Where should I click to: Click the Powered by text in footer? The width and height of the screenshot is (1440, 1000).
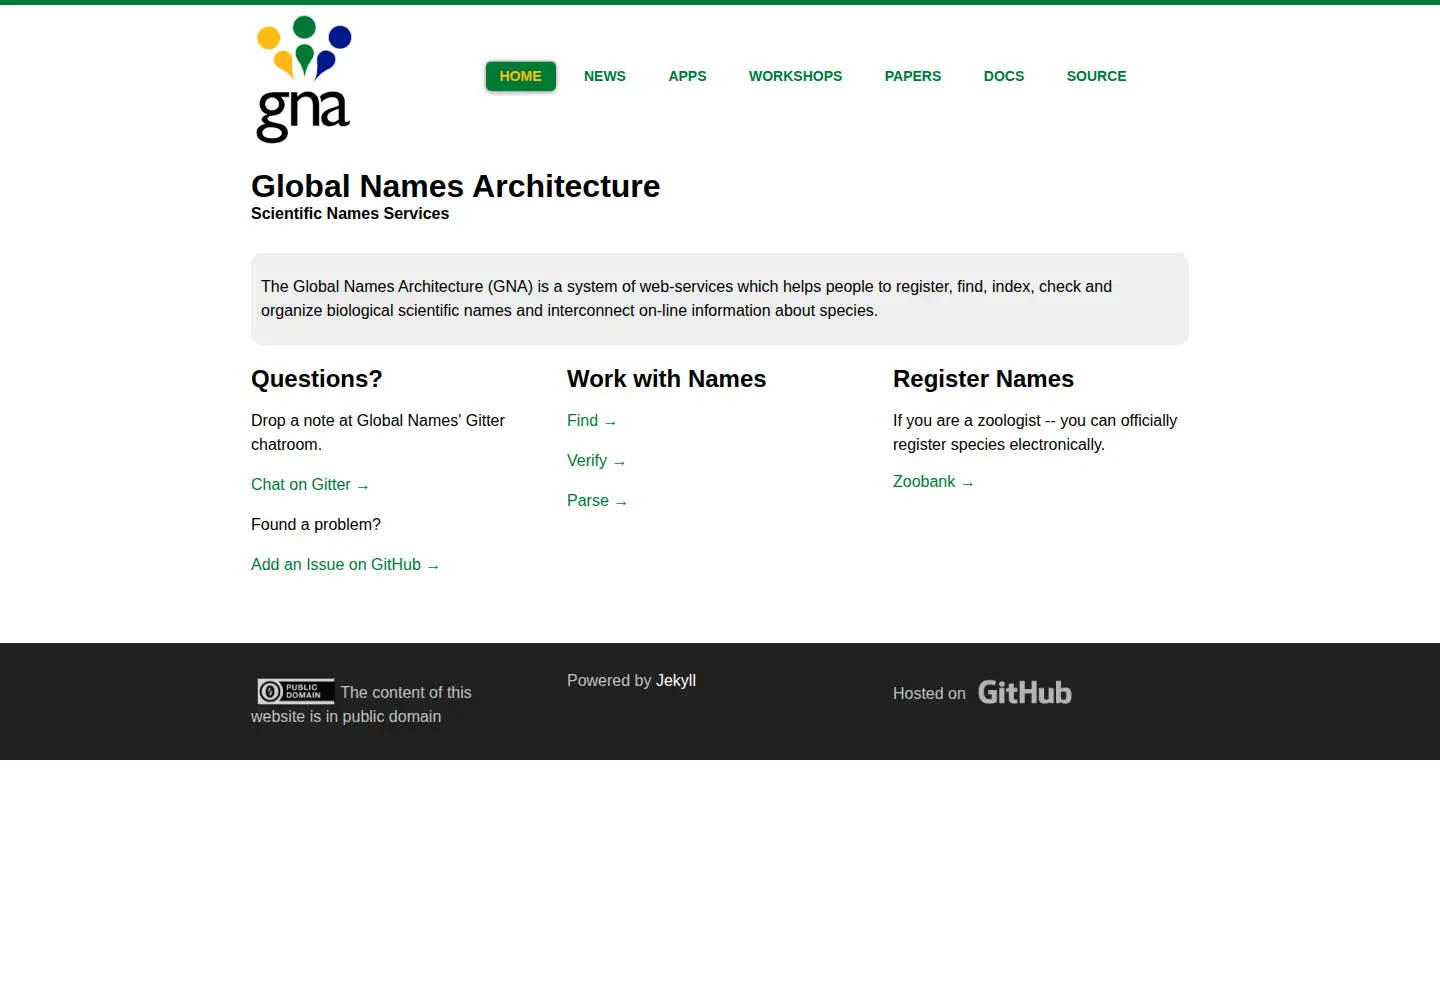[x=609, y=681]
